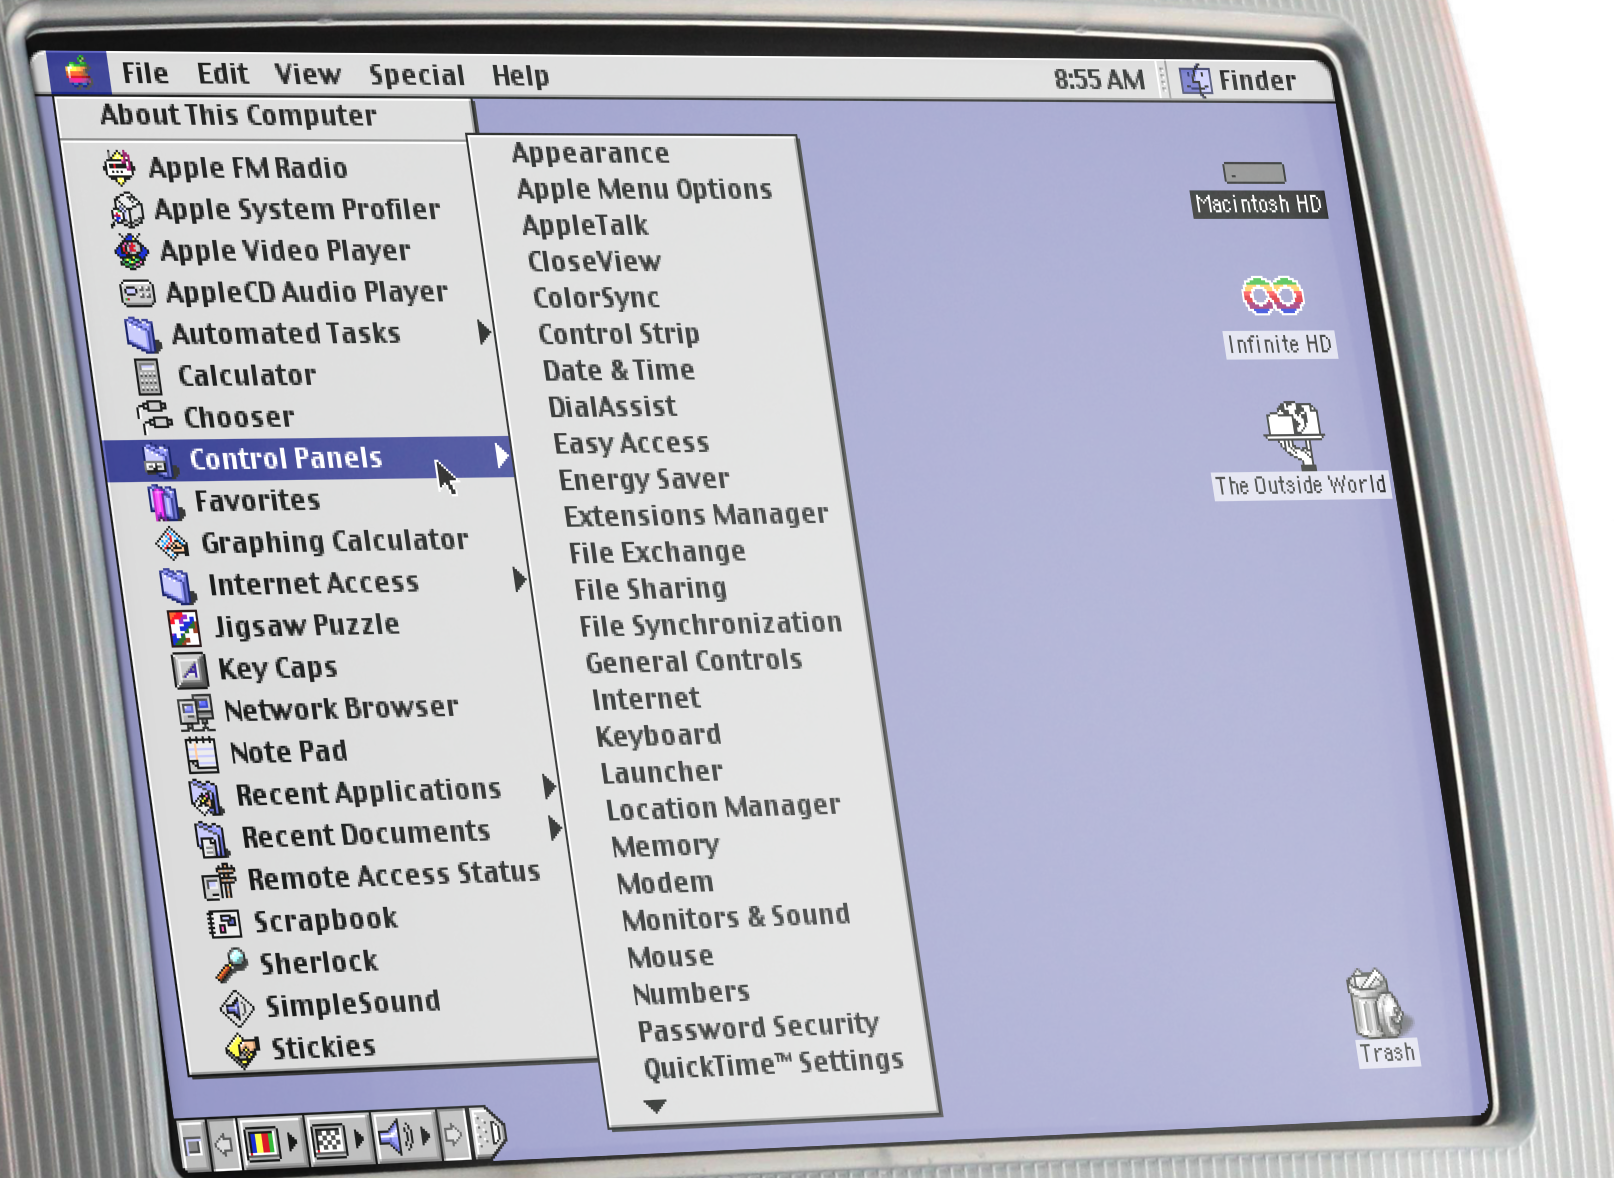Click The Outside World desktop icon
1614x1178 pixels.
(x=1294, y=434)
